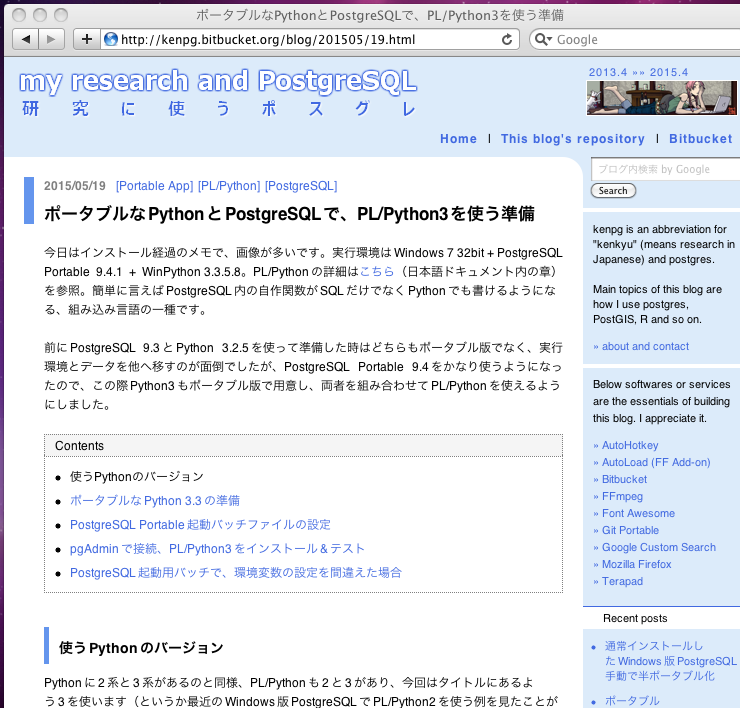Click the blog title my research and PostgreSQL
This screenshot has height=708, width=740.
[x=218, y=81]
